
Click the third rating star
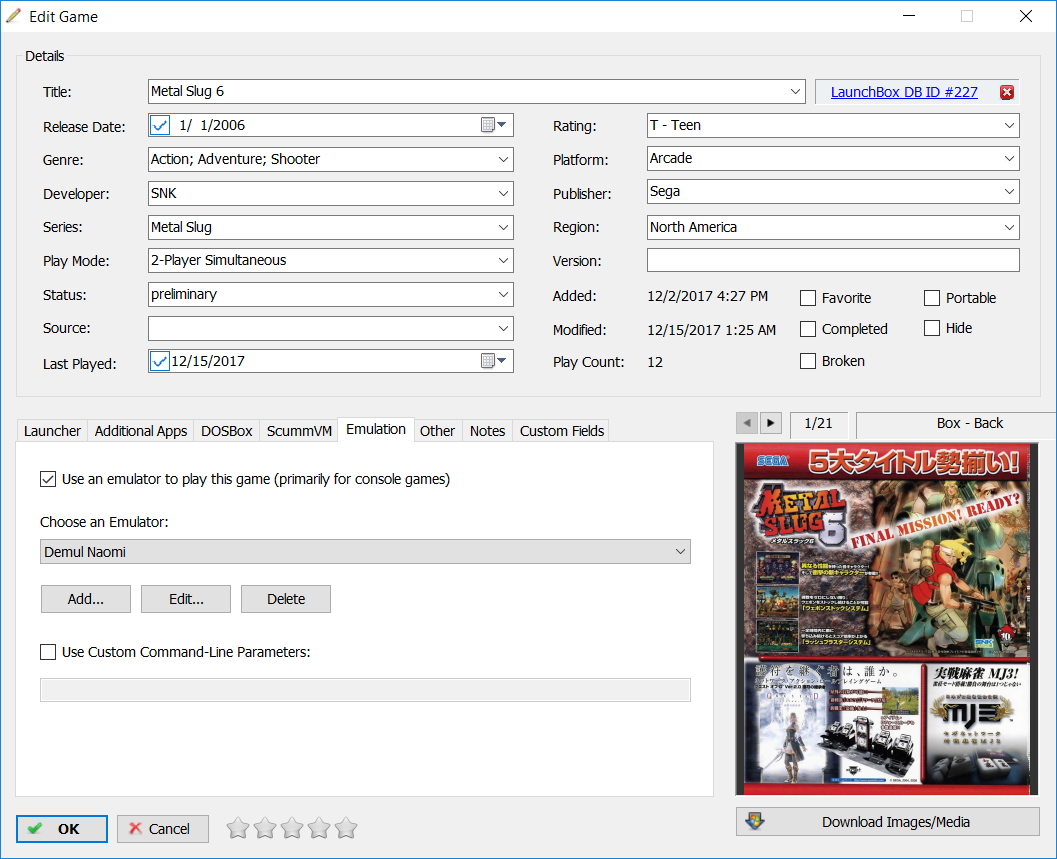point(292,828)
